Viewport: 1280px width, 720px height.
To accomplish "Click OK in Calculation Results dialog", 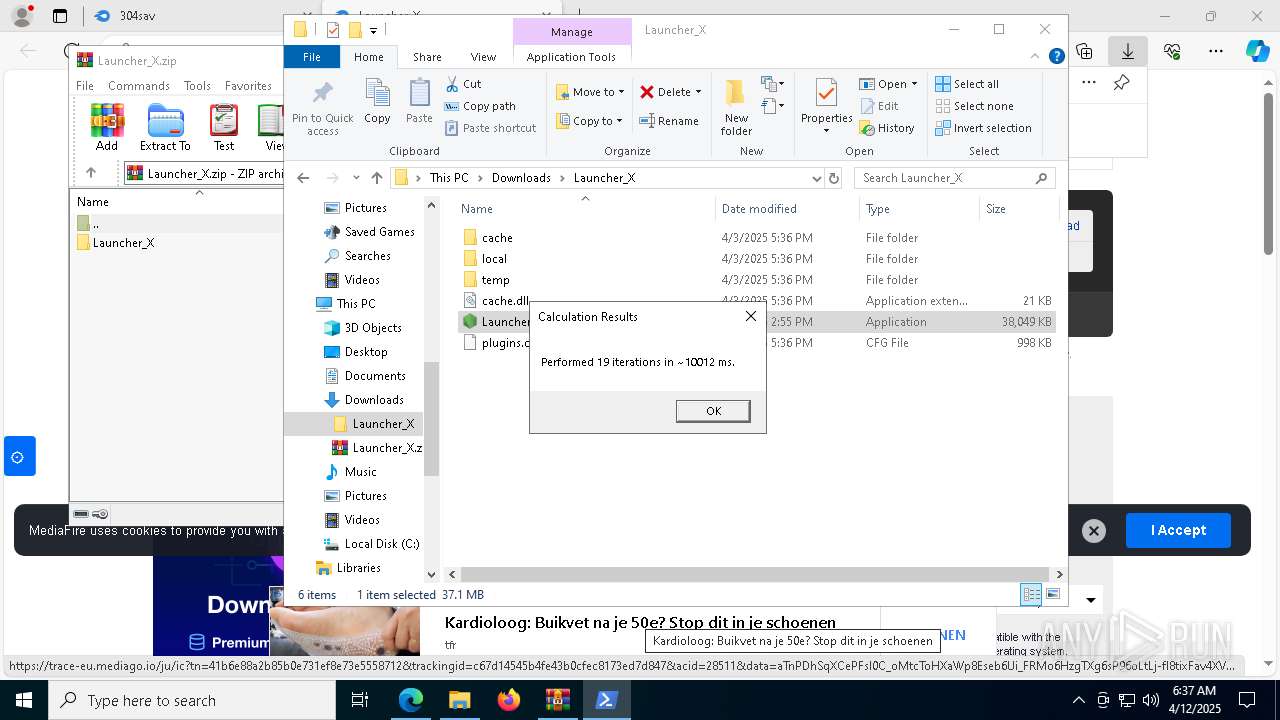I will [713, 411].
